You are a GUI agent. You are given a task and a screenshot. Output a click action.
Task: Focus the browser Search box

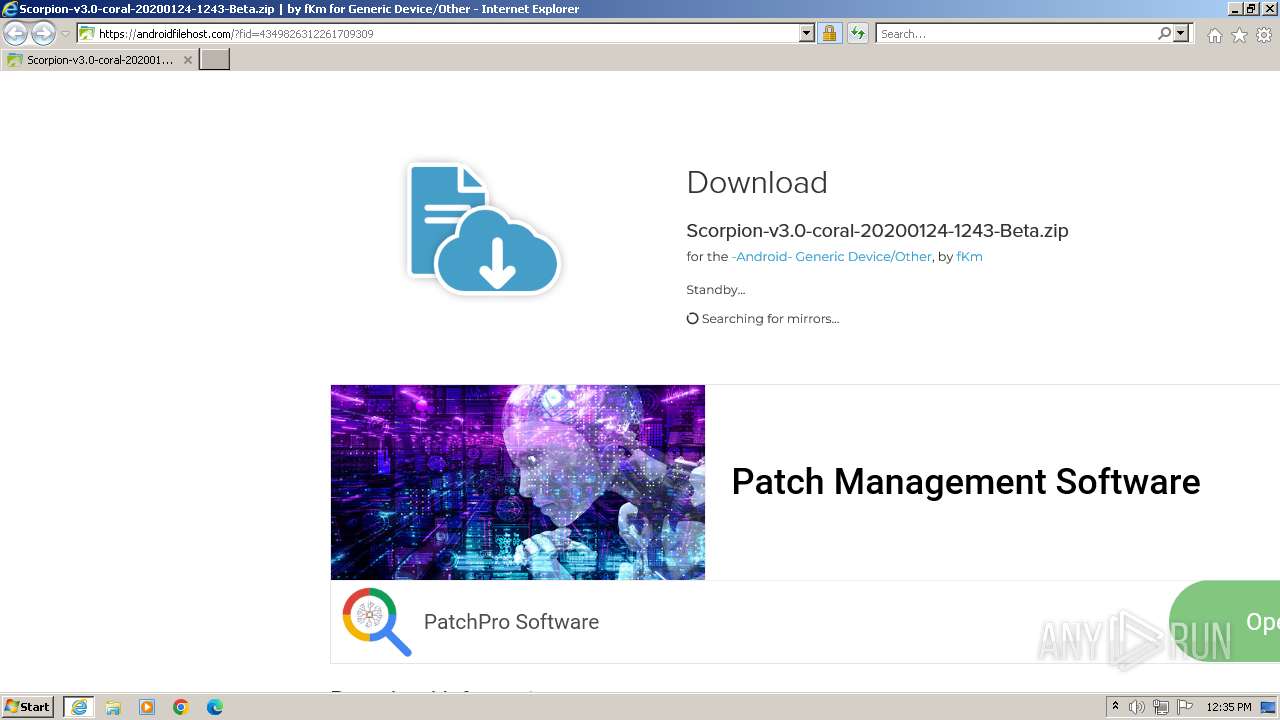[x=1015, y=33]
